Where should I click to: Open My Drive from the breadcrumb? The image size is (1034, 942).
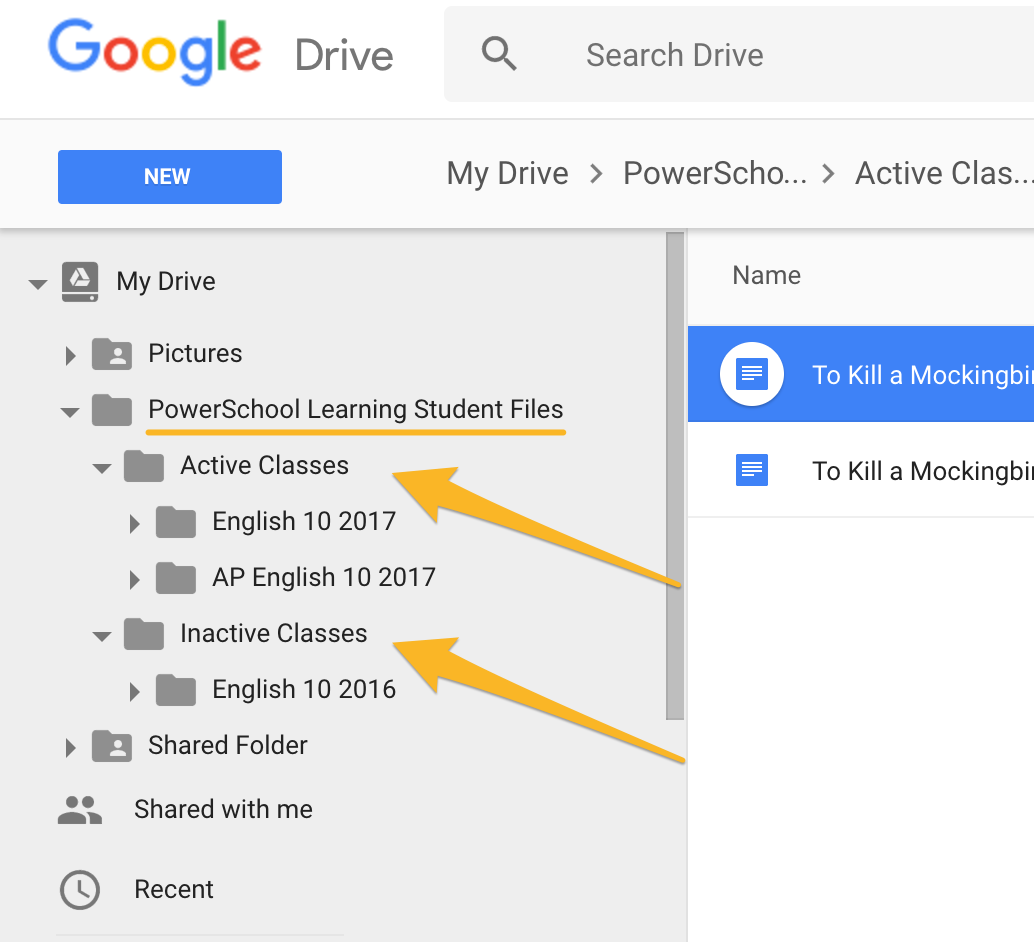tap(507, 173)
